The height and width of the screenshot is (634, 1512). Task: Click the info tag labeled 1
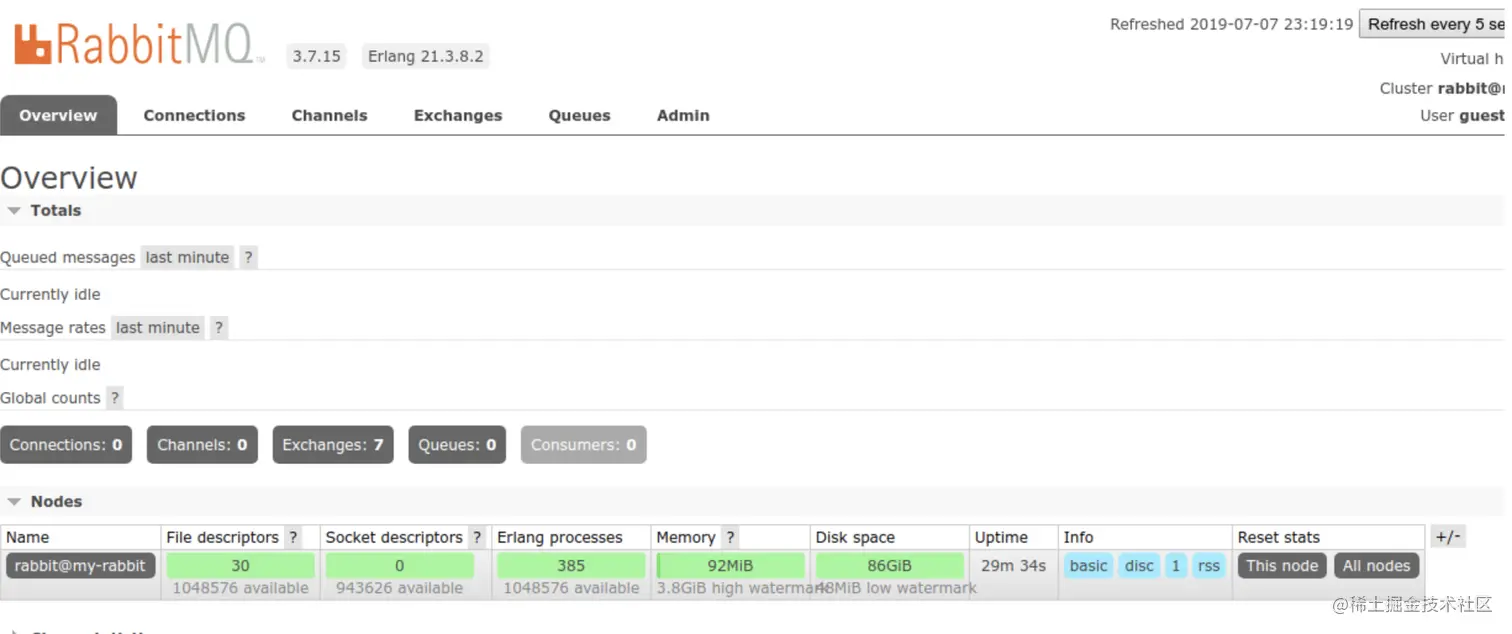[1176, 565]
